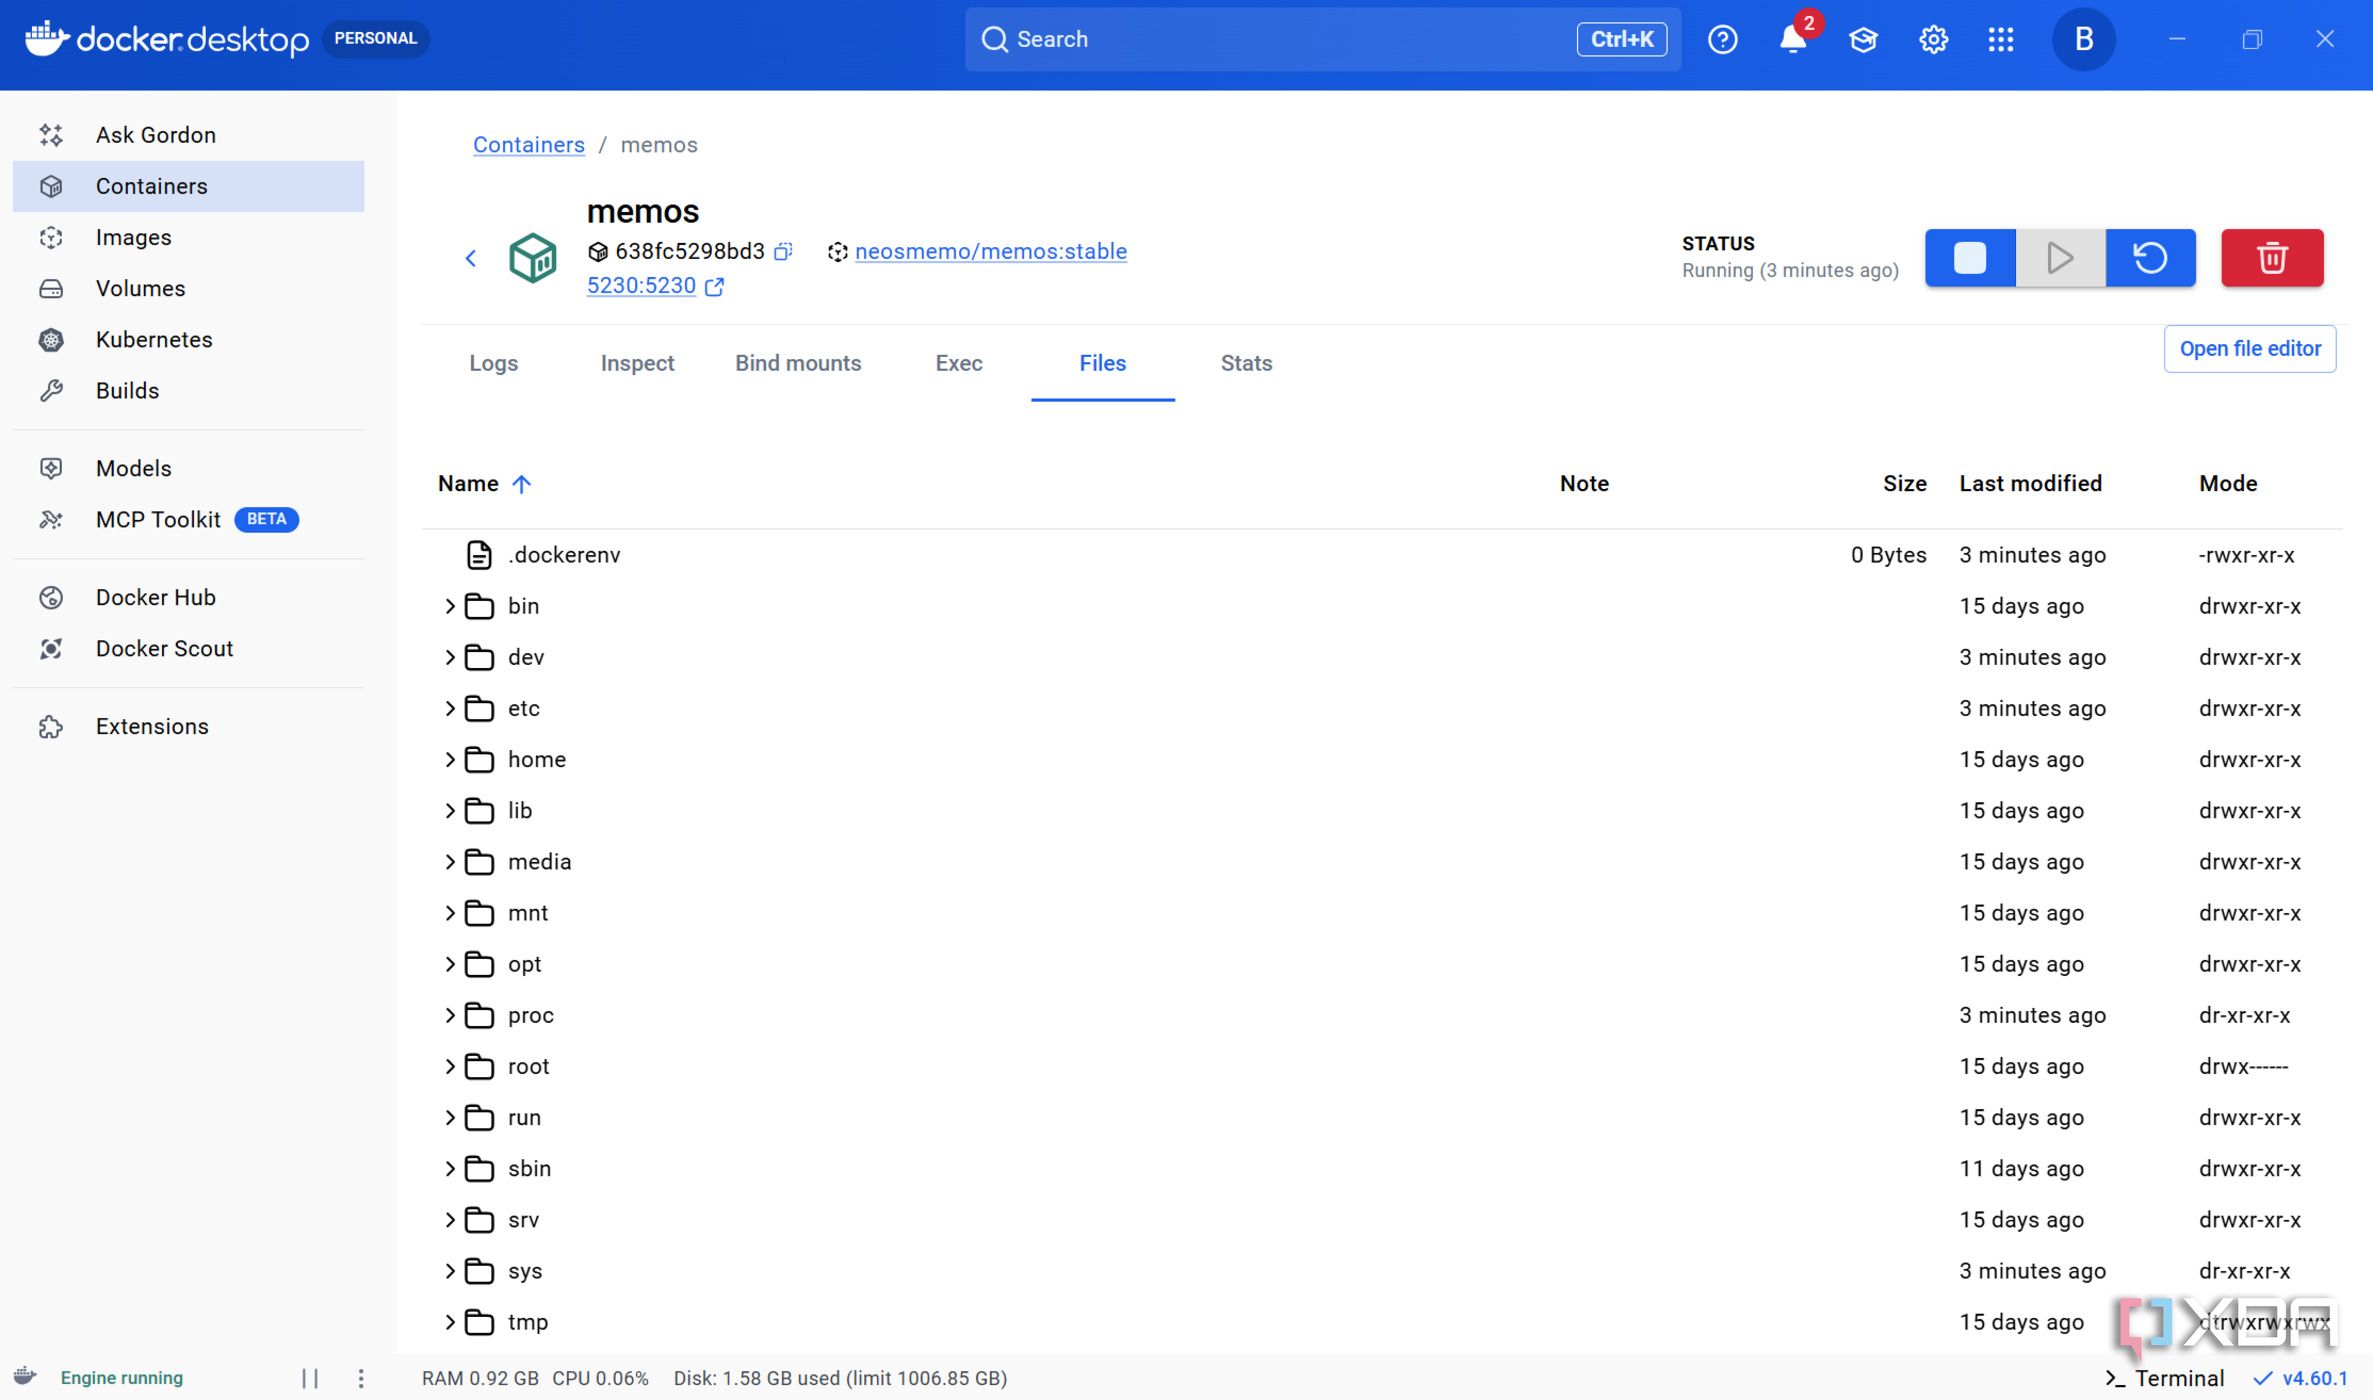
Task: Expand the bin folder
Action: [450, 606]
